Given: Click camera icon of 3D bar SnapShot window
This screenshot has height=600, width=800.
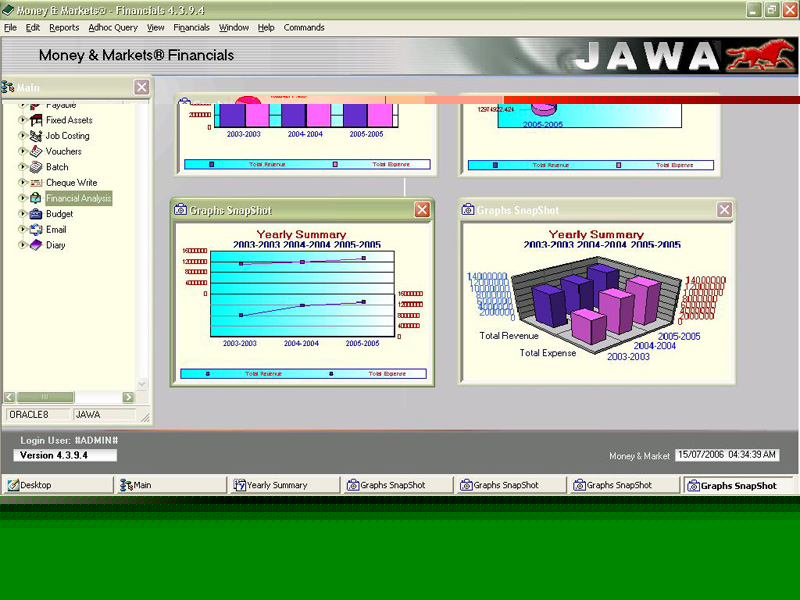Looking at the screenshot, I should [x=468, y=210].
